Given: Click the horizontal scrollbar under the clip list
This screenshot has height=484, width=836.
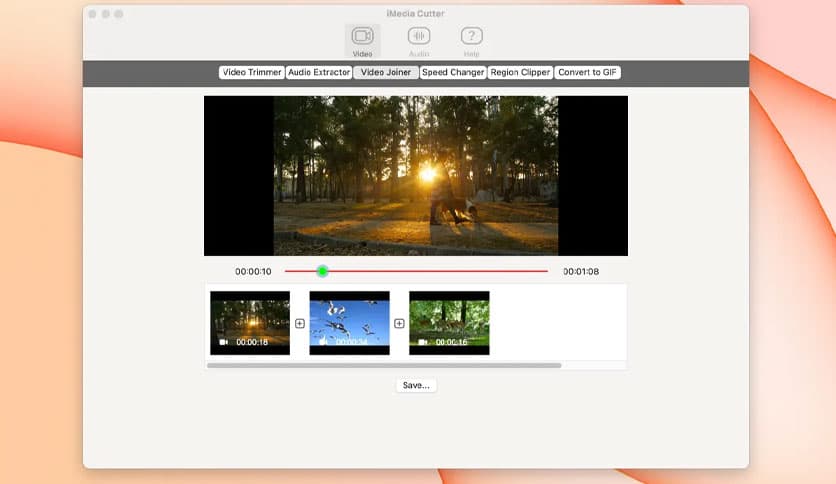Looking at the screenshot, I should (384, 366).
